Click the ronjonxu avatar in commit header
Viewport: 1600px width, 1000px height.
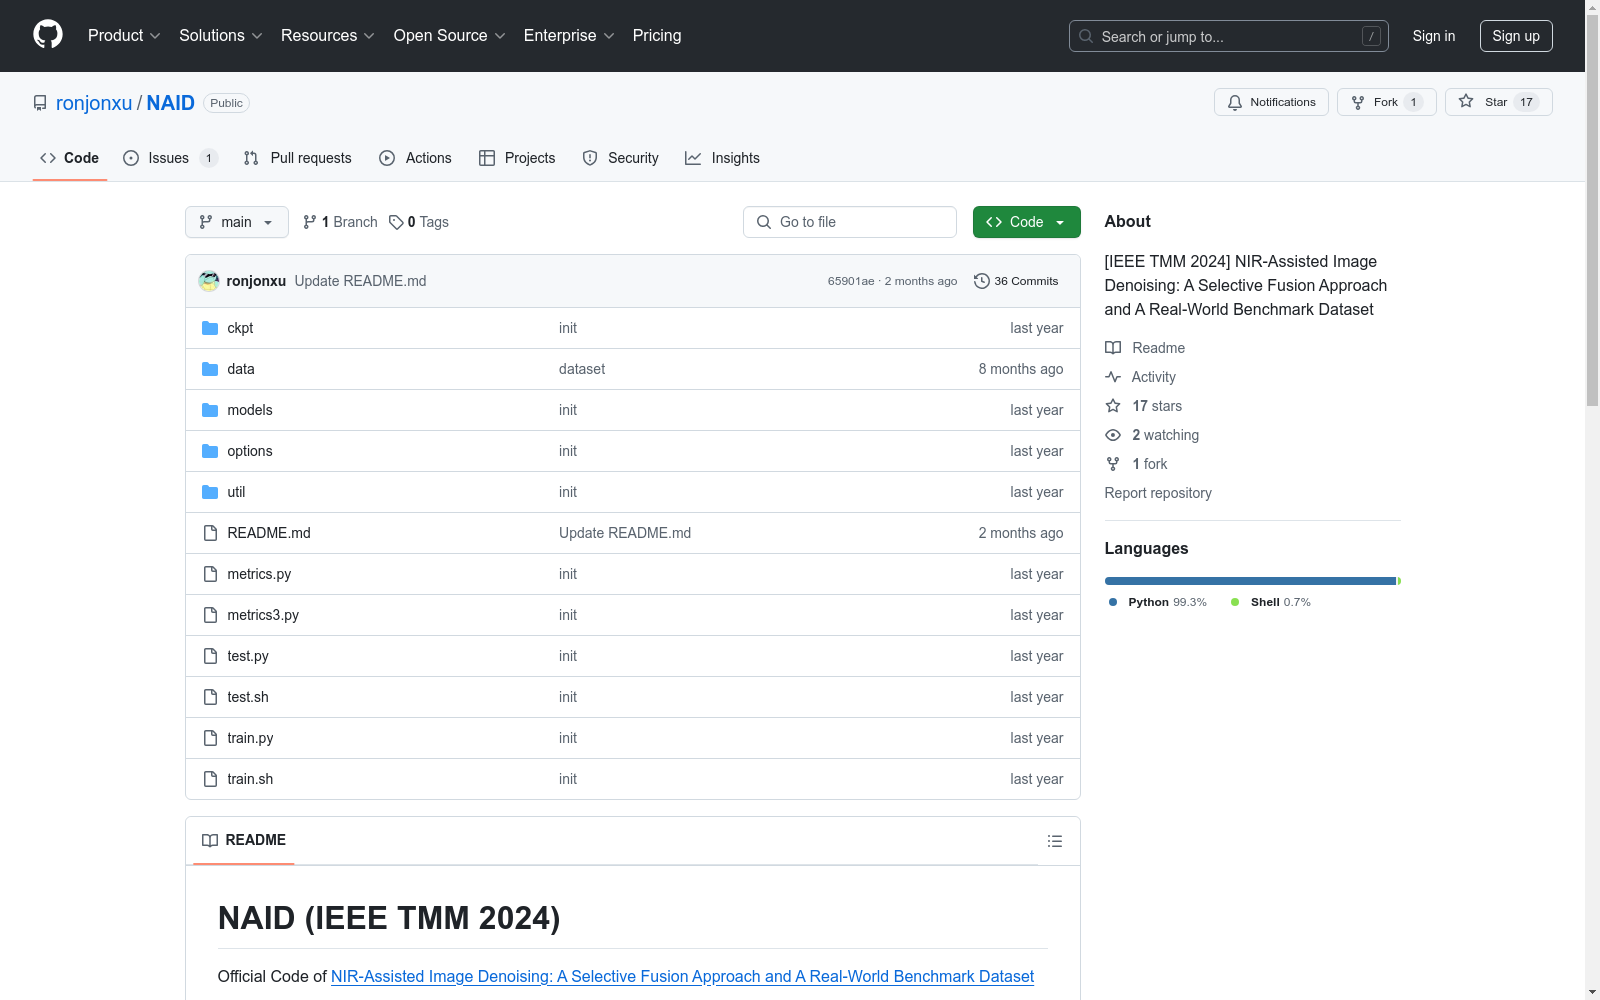209,281
